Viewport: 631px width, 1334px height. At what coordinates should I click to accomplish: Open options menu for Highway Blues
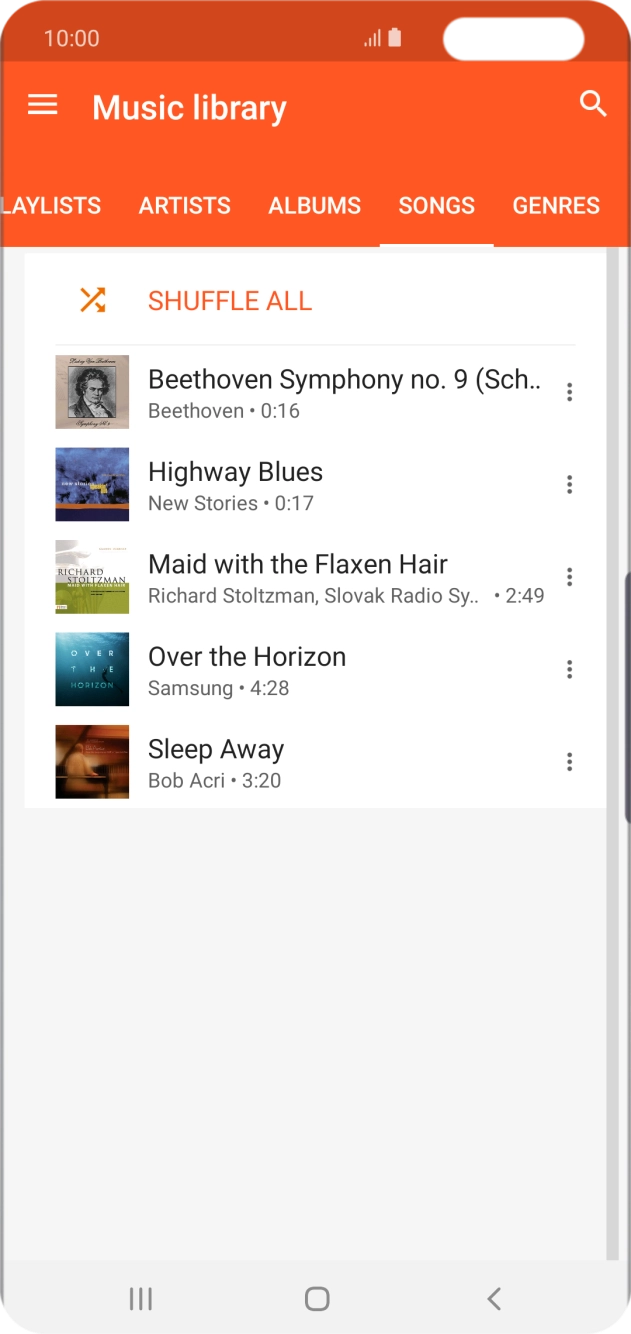[x=569, y=484]
